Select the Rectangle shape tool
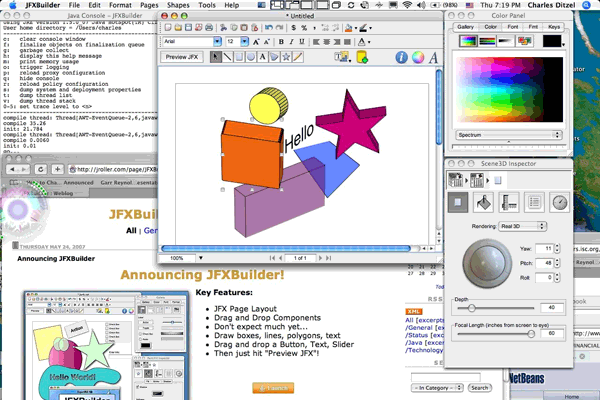The image size is (600, 400). coord(239,57)
